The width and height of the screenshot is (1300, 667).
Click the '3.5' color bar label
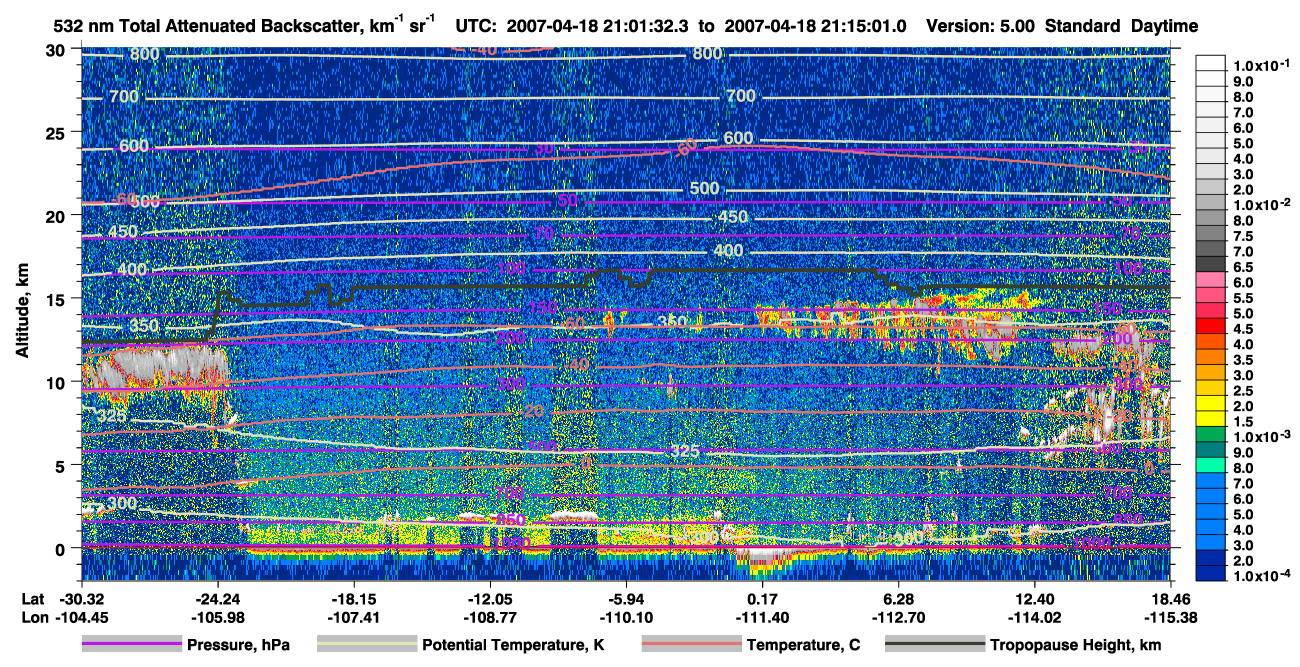point(1243,359)
